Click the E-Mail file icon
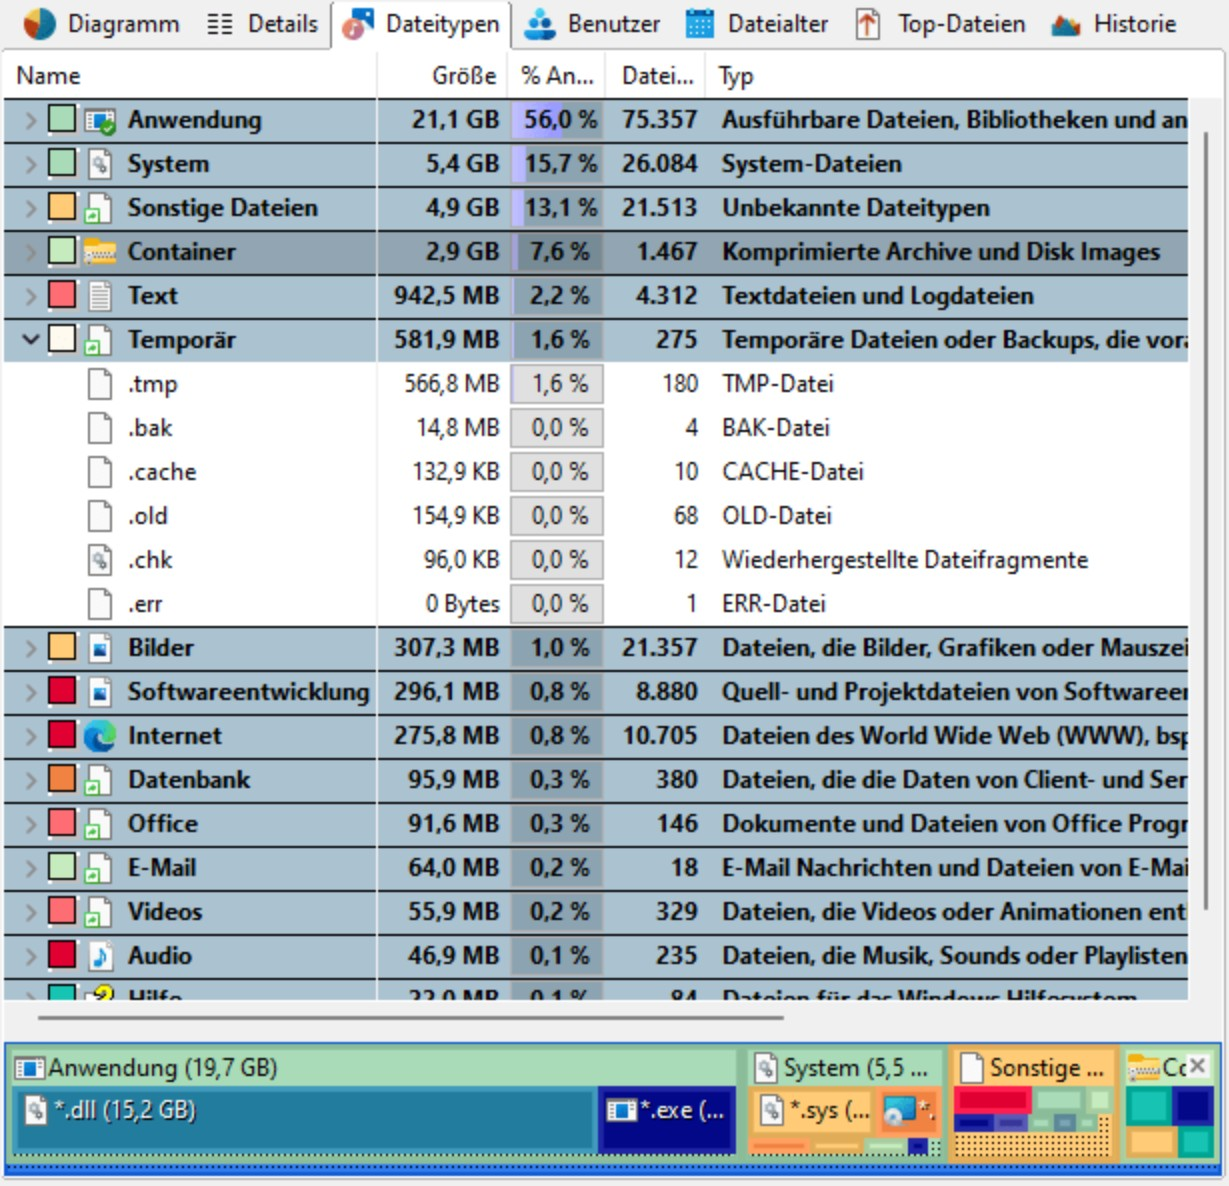 100,868
